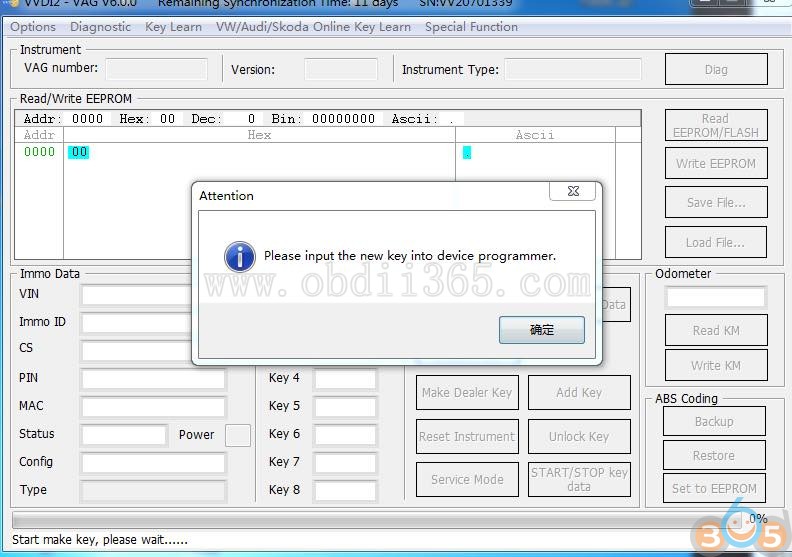Click the 'Start make key, please wait' status text

[x=100, y=540]
